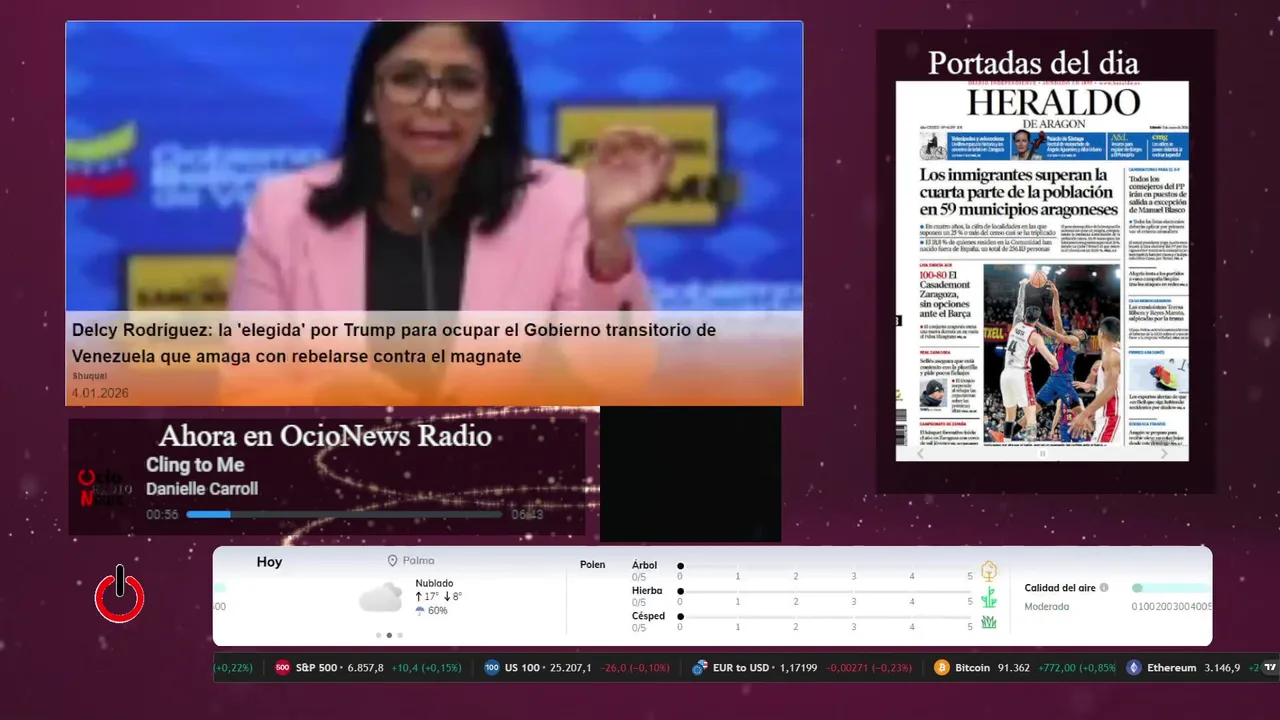Select the artist name 'Danielle Carroll'

coord(202,489)
